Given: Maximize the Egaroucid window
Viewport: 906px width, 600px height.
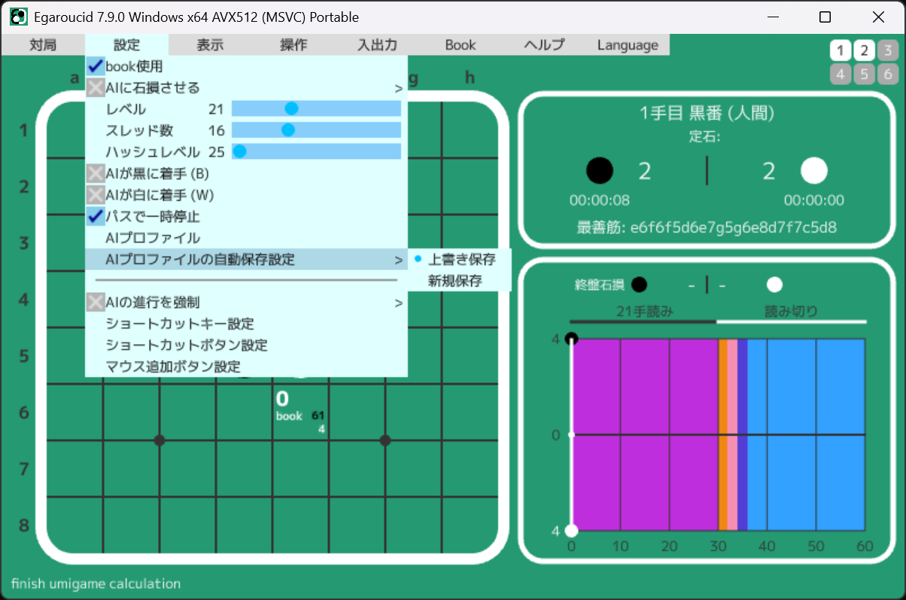Looking at the screenshot, I should (x=825, y=17).
